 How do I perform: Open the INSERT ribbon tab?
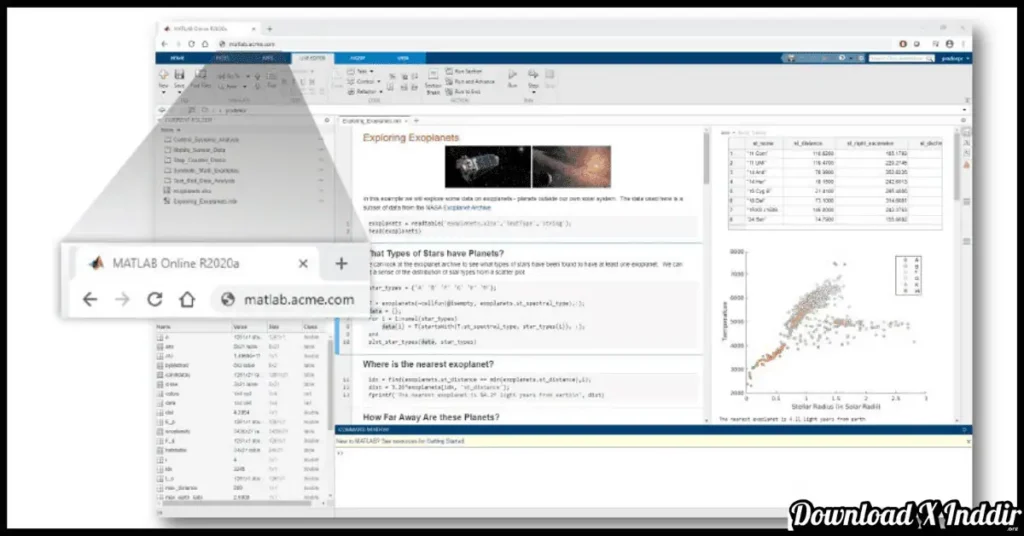click(x=357, y=58)
